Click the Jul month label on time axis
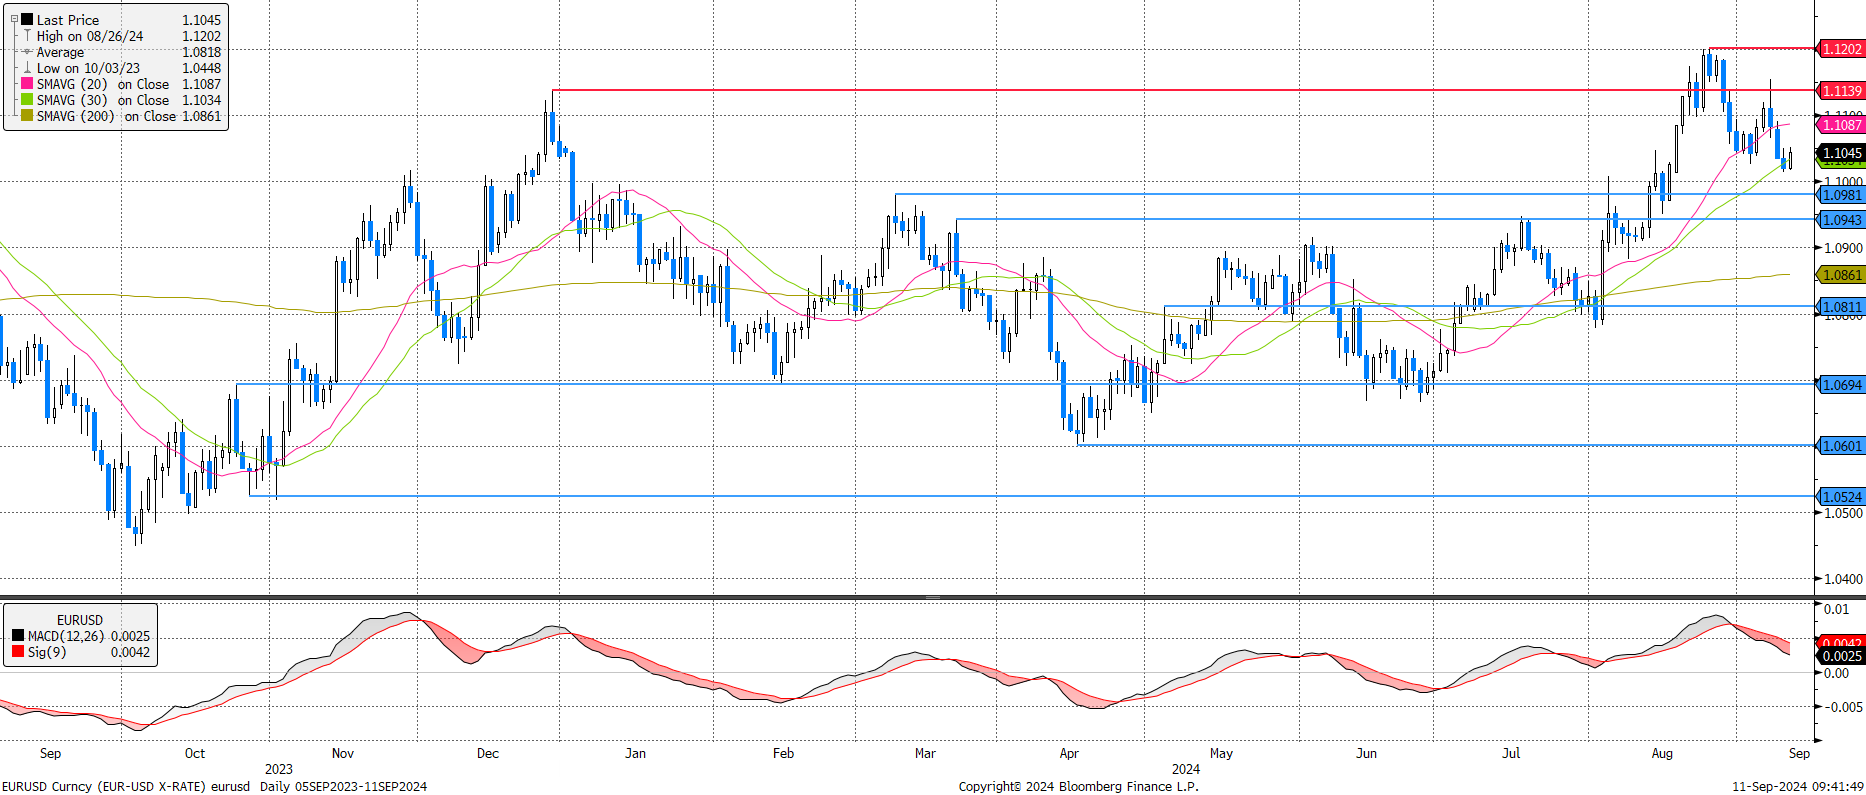The image size is (1866, 795). pos(1511,753)
